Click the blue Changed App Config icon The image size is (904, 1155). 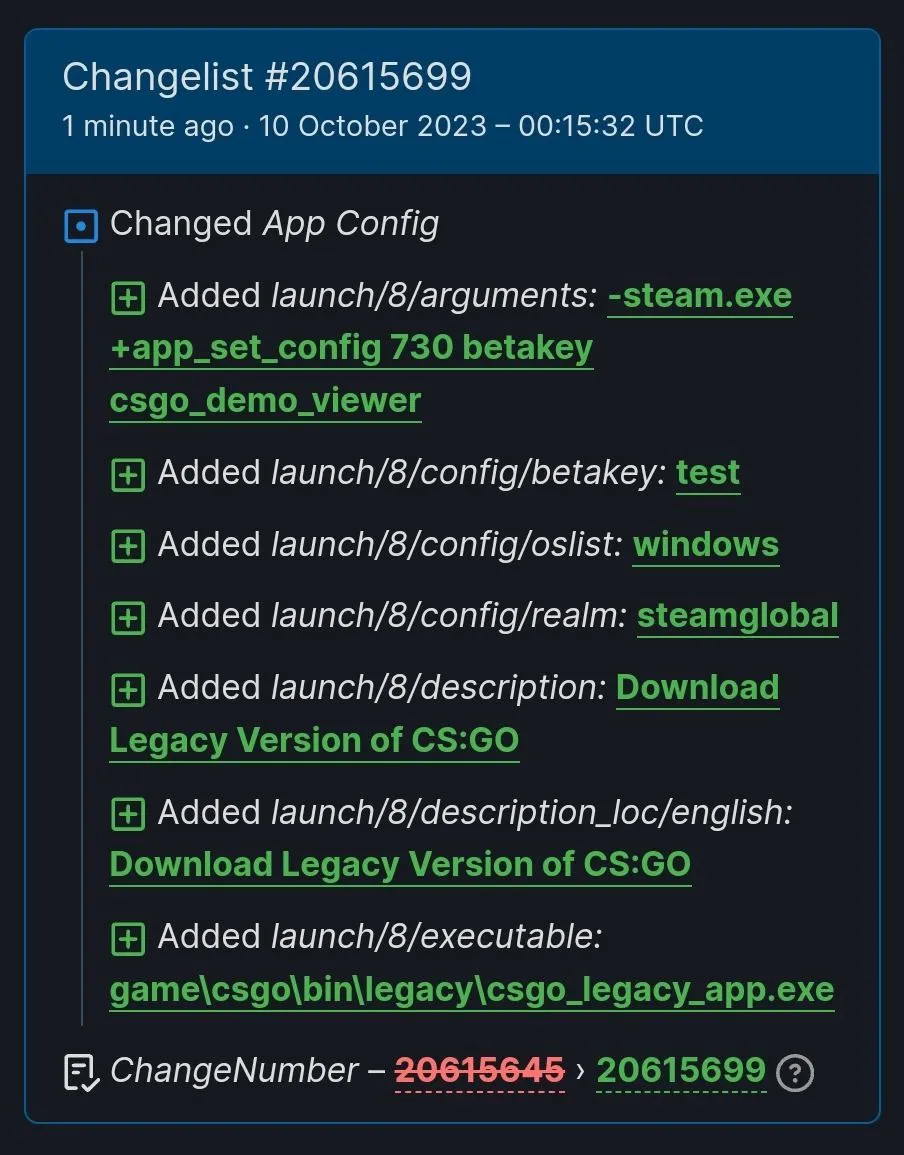pyautogui.click(x=81, y=226)
